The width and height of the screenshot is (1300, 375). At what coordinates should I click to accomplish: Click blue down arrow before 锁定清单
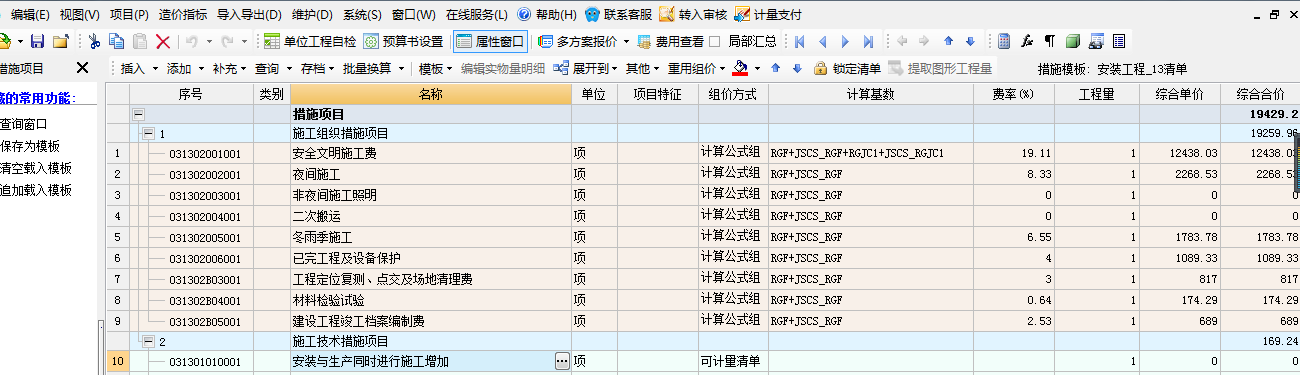click(x=797, y=68)
